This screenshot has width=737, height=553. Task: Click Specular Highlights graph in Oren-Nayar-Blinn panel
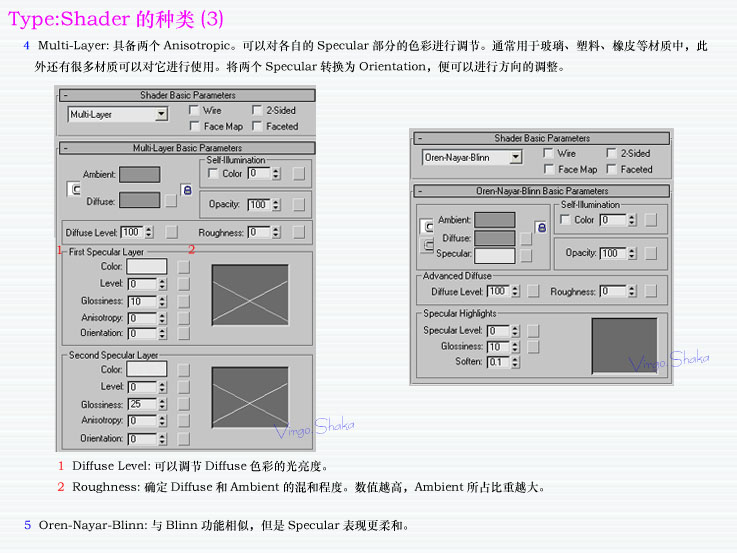(x=624, y=346)
